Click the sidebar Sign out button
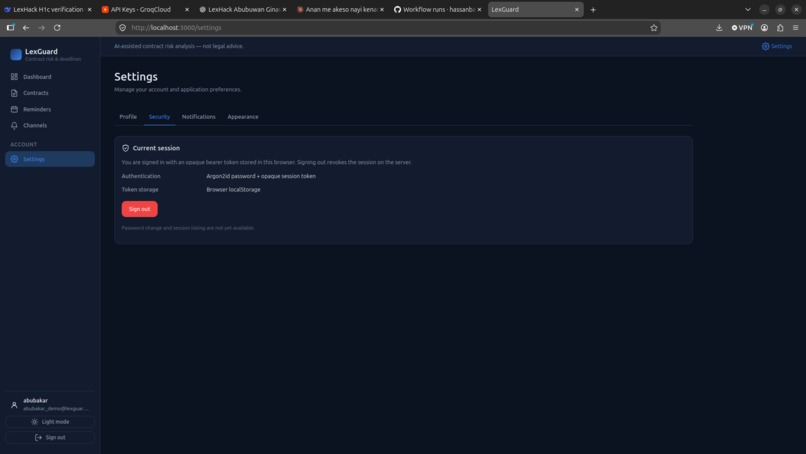This screenshot has width=806, height=454. 50,438
